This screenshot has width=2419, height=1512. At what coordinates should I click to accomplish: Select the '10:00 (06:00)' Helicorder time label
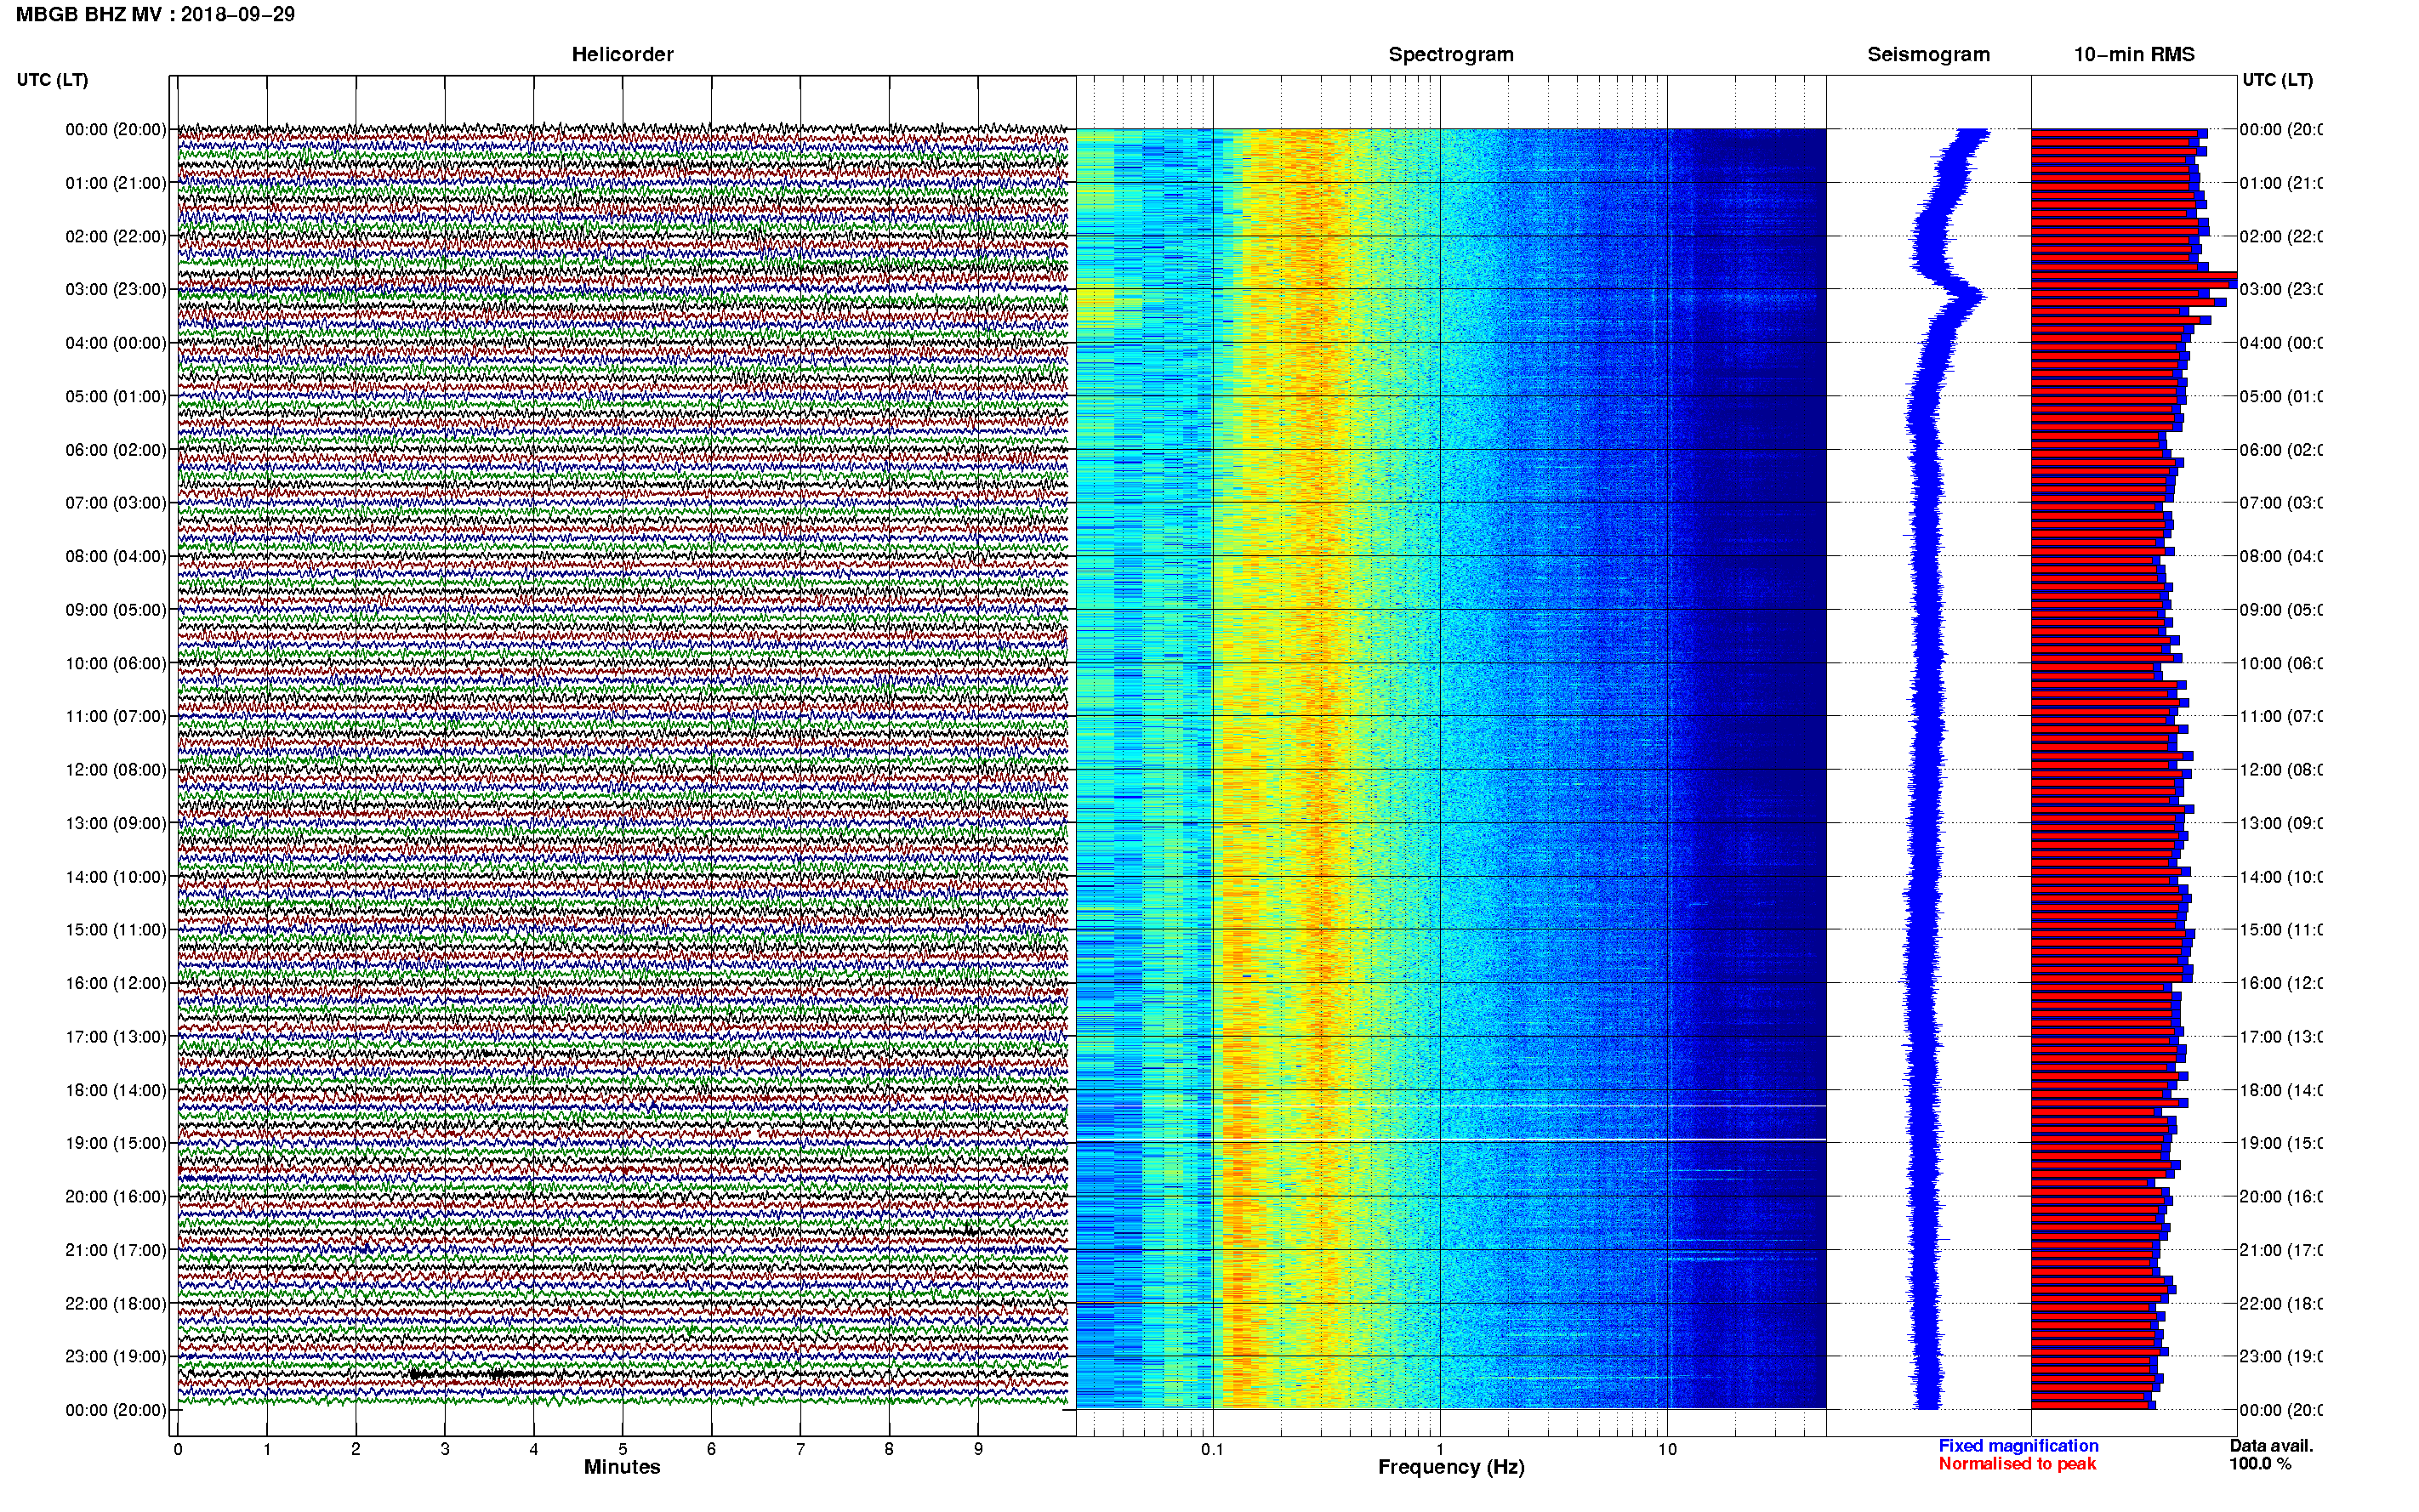pyautogui.click(x=116, y=663)
